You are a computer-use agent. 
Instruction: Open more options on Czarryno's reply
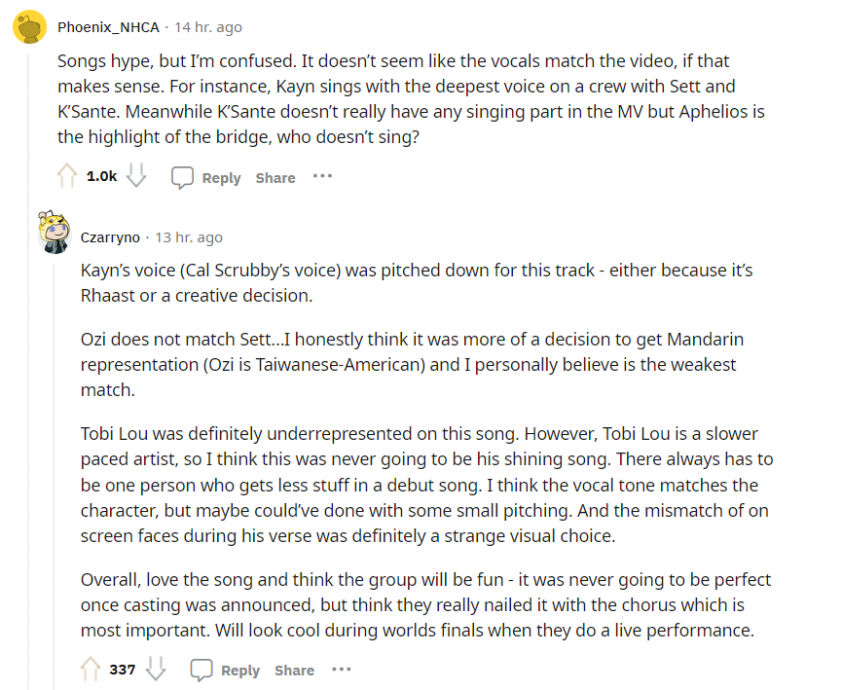[x=342, y=669]
